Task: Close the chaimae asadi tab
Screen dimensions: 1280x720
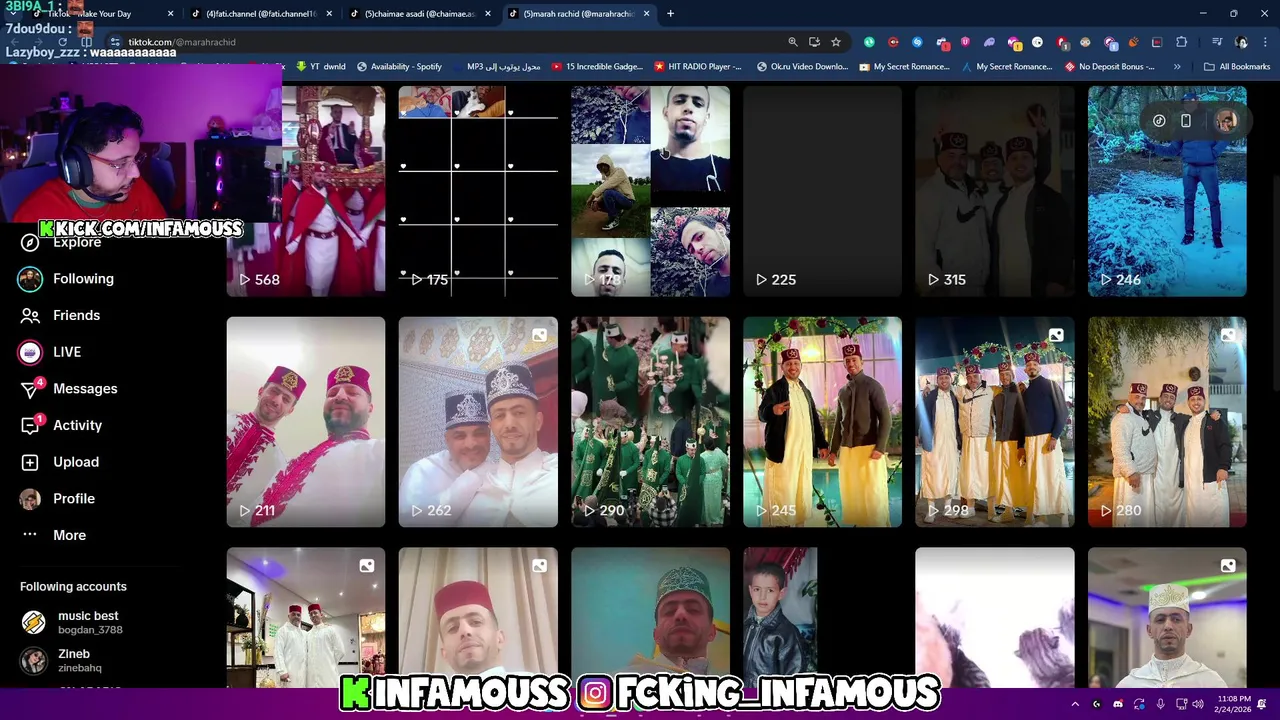Action: [488, 14]
